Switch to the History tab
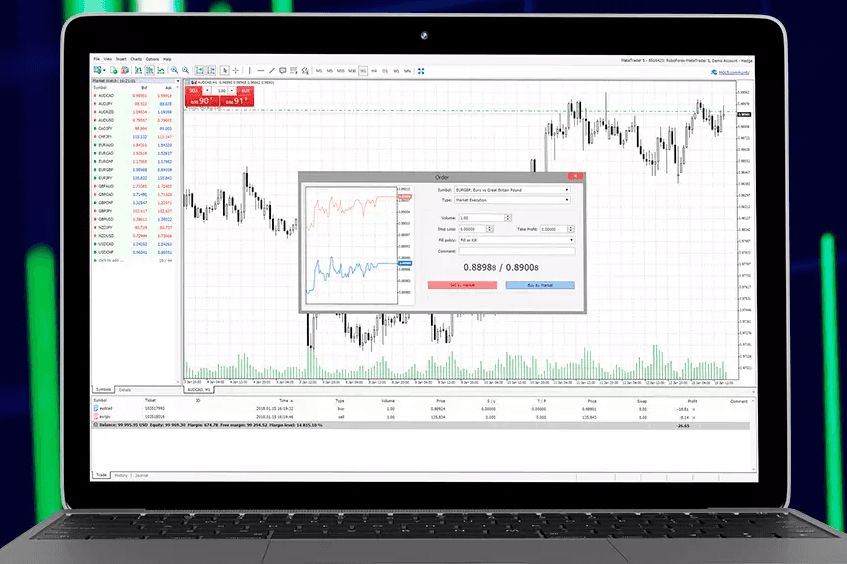 tap(121, 475)
